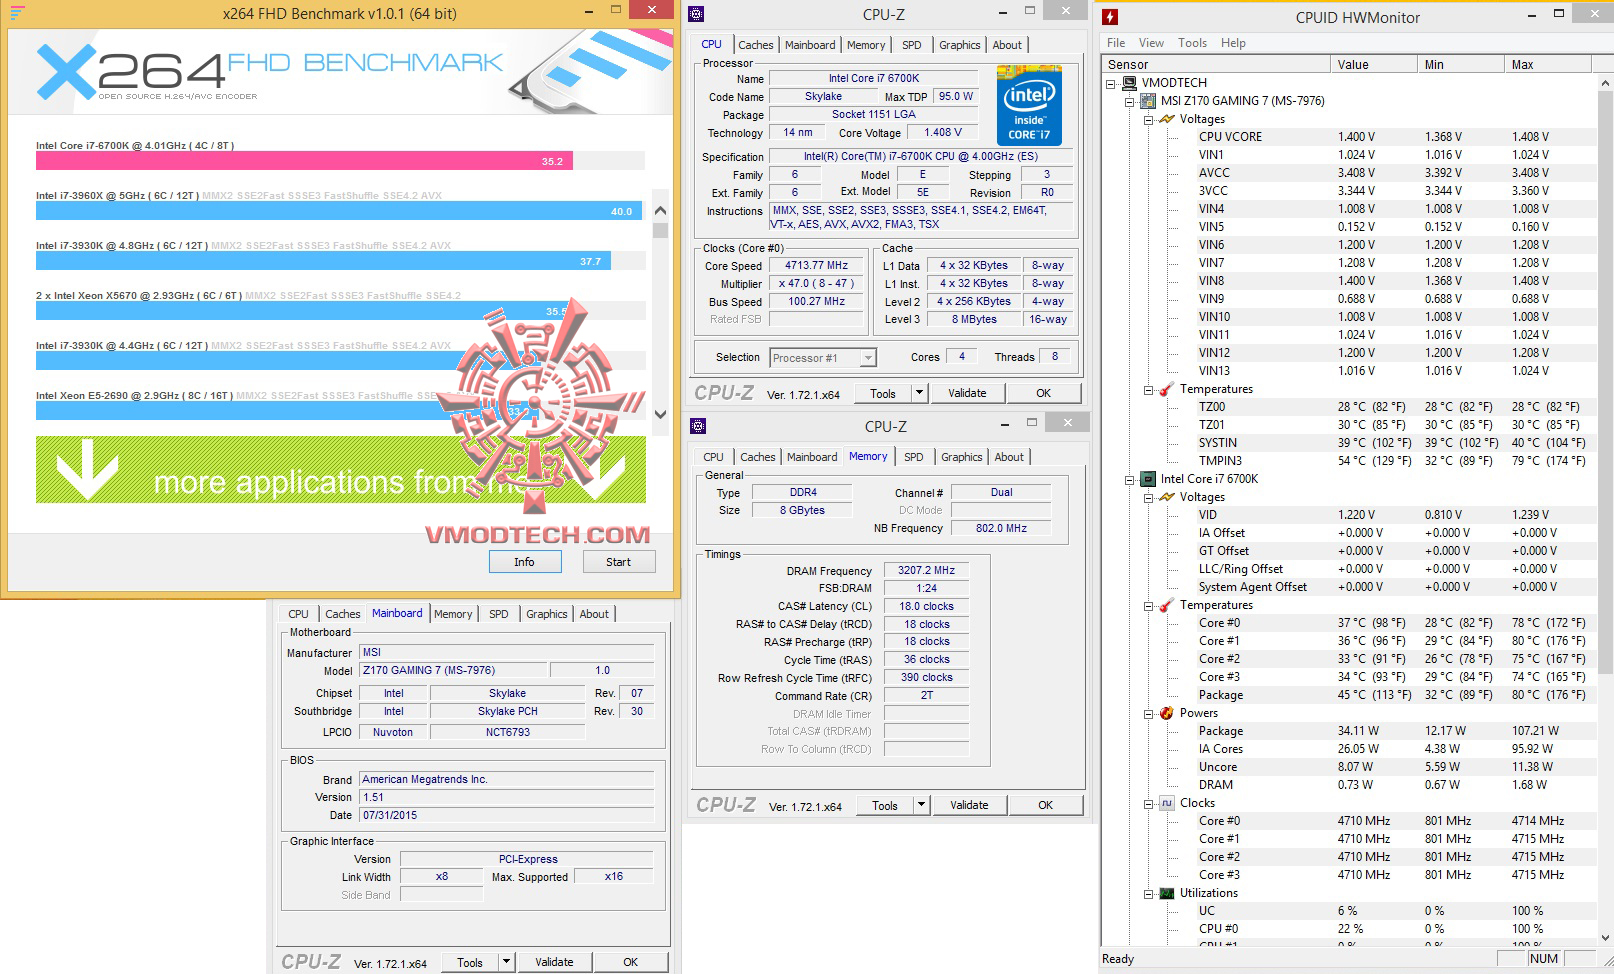1614x974 pixels.
Task: Click the CPU-Z icon in the Memory tab window title bar
Action: [x=699, y=426]
